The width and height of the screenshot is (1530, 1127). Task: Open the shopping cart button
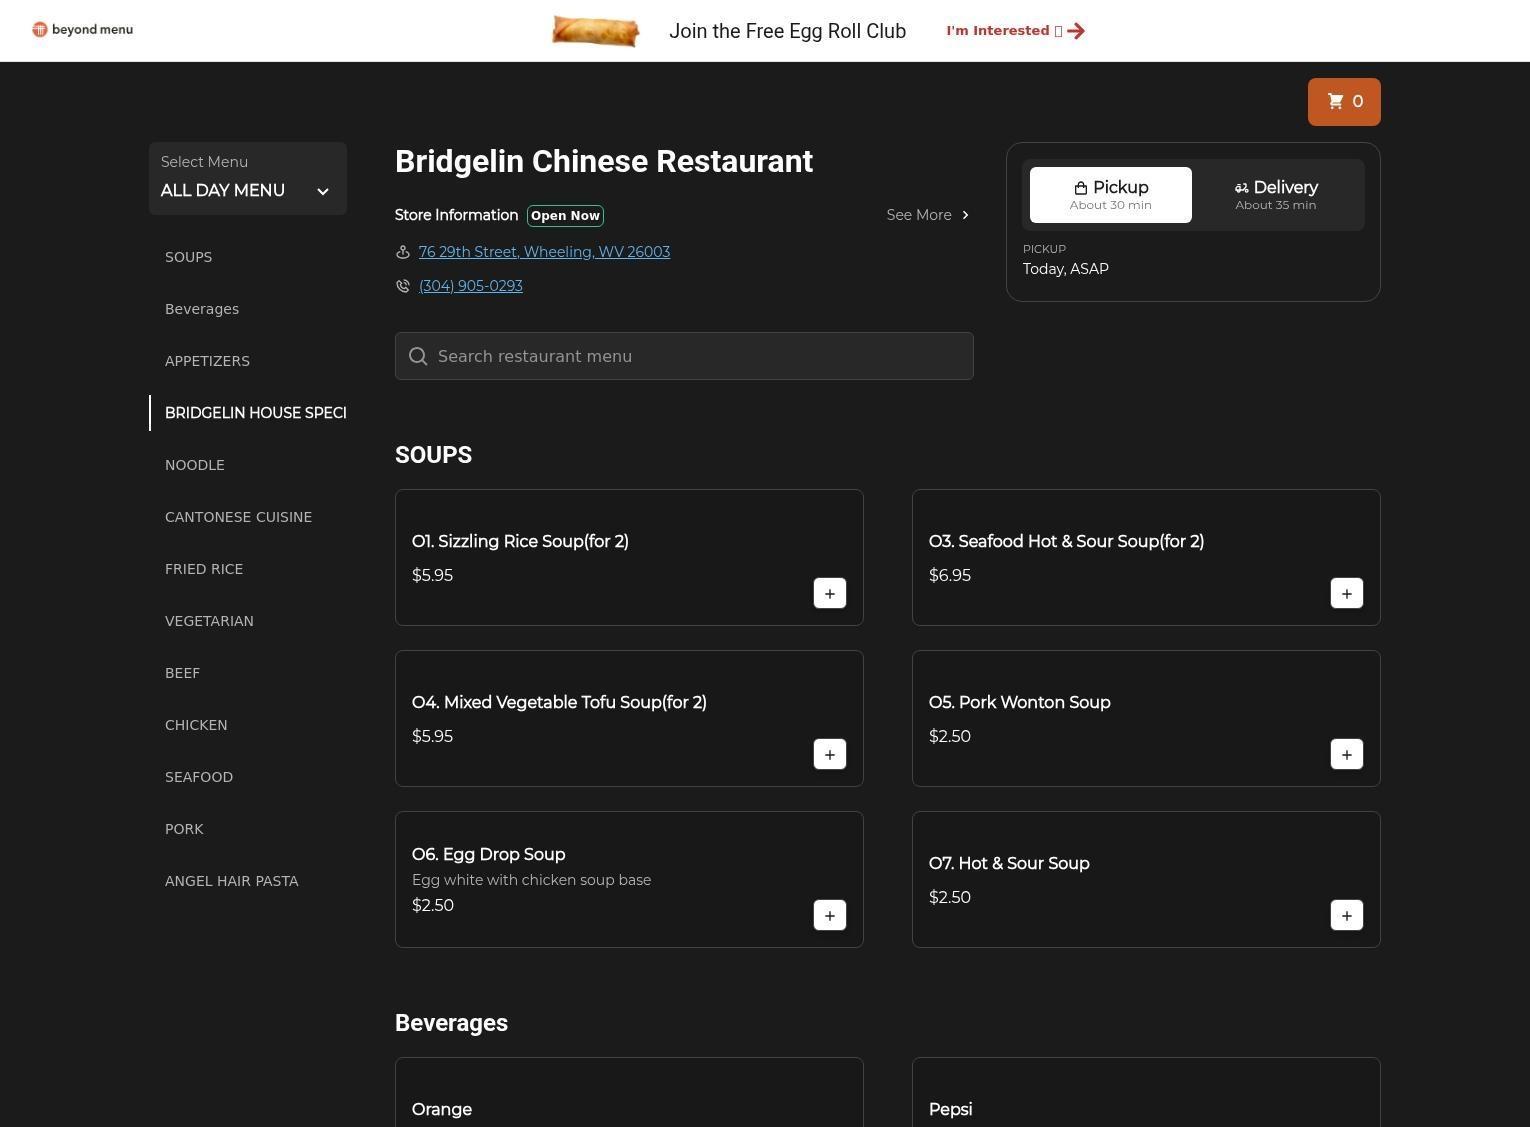[1343, 102]
